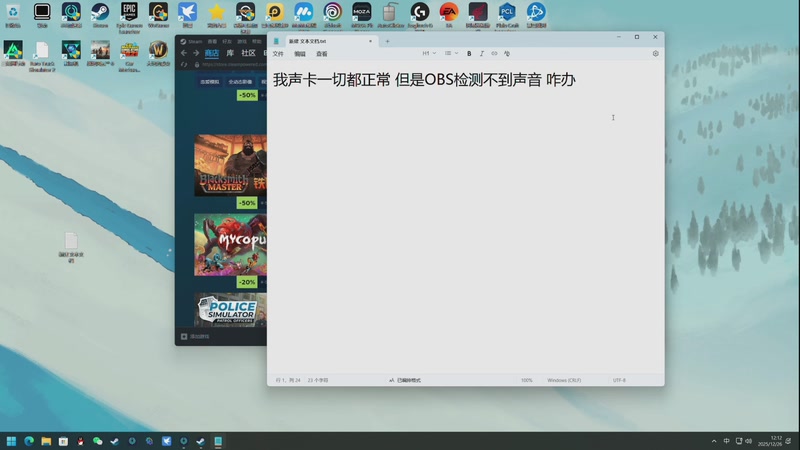This screenshot has height=450, width=800.
Task: Open the volume control in system tray
Action: 748,441
